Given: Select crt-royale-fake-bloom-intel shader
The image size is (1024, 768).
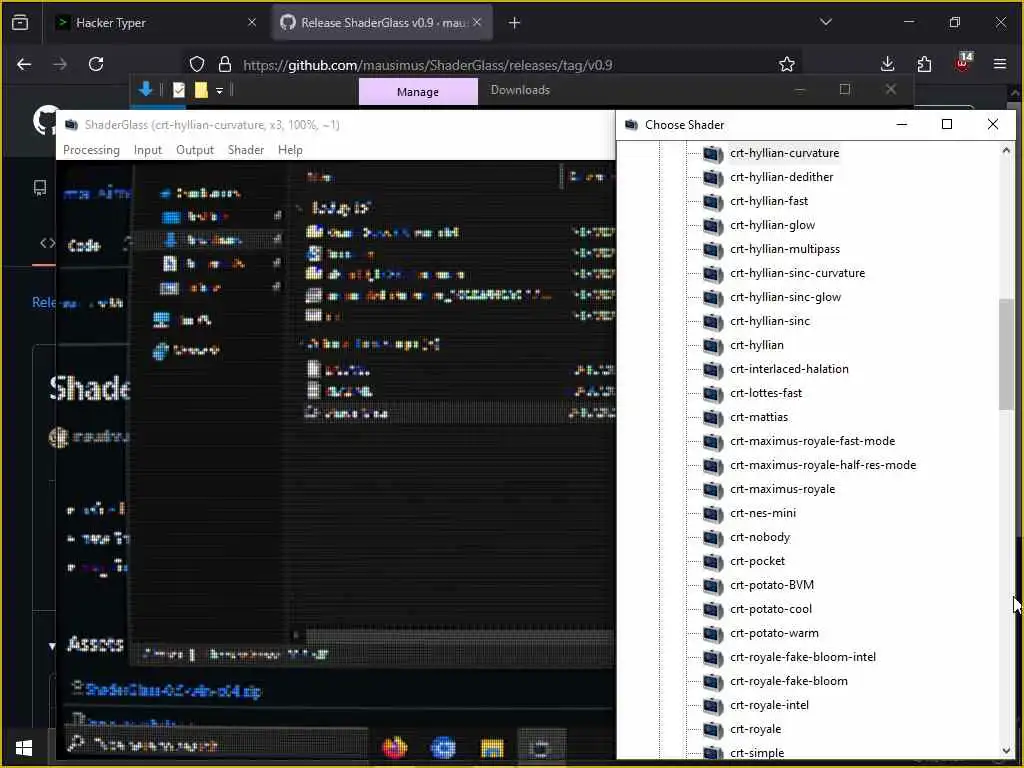Looking at the screenshot, I should tap(803, 658).
